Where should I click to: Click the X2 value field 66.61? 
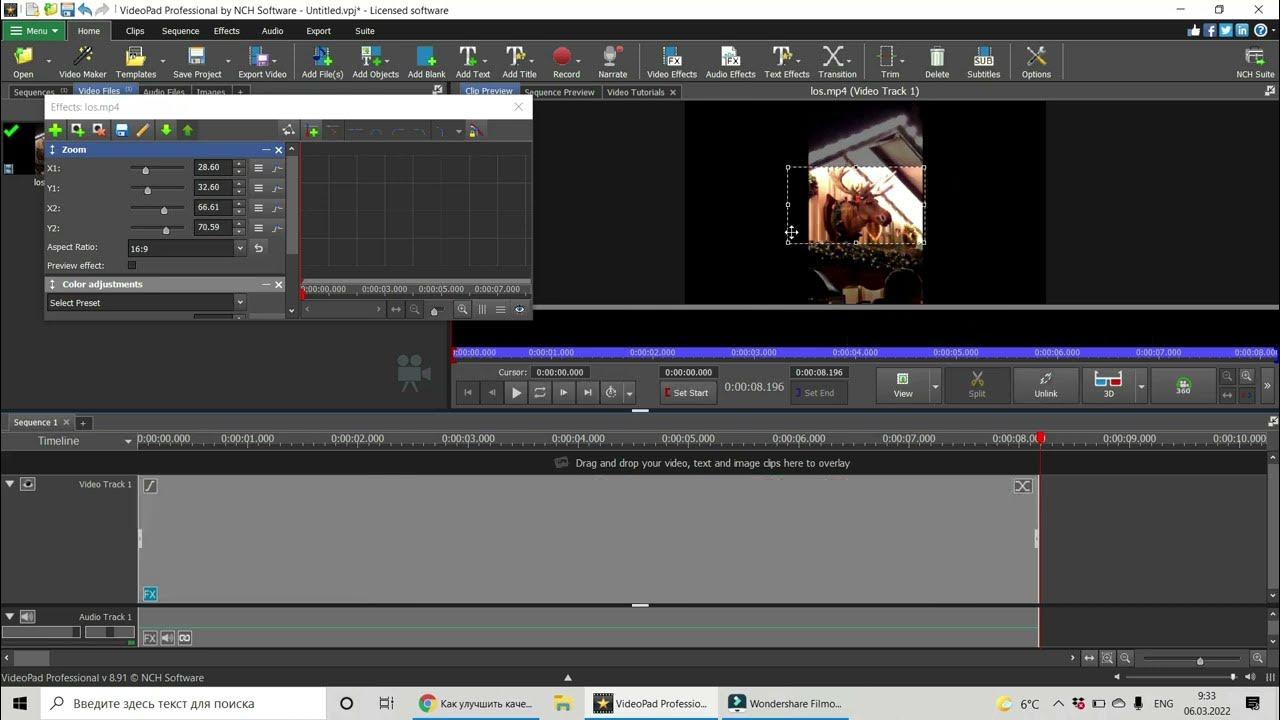pos(213,207)
